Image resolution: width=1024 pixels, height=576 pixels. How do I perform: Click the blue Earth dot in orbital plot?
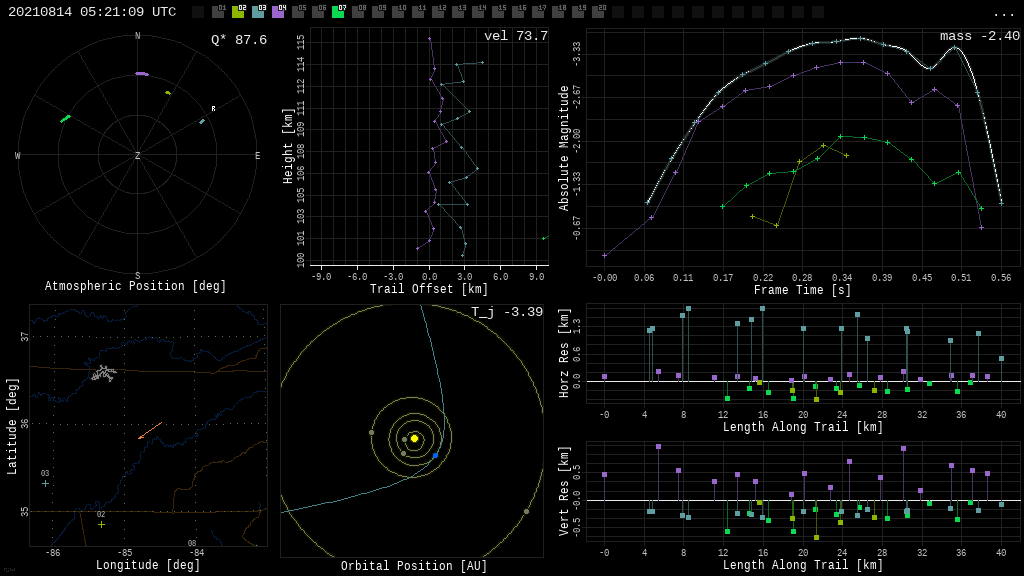pos(435,456)
